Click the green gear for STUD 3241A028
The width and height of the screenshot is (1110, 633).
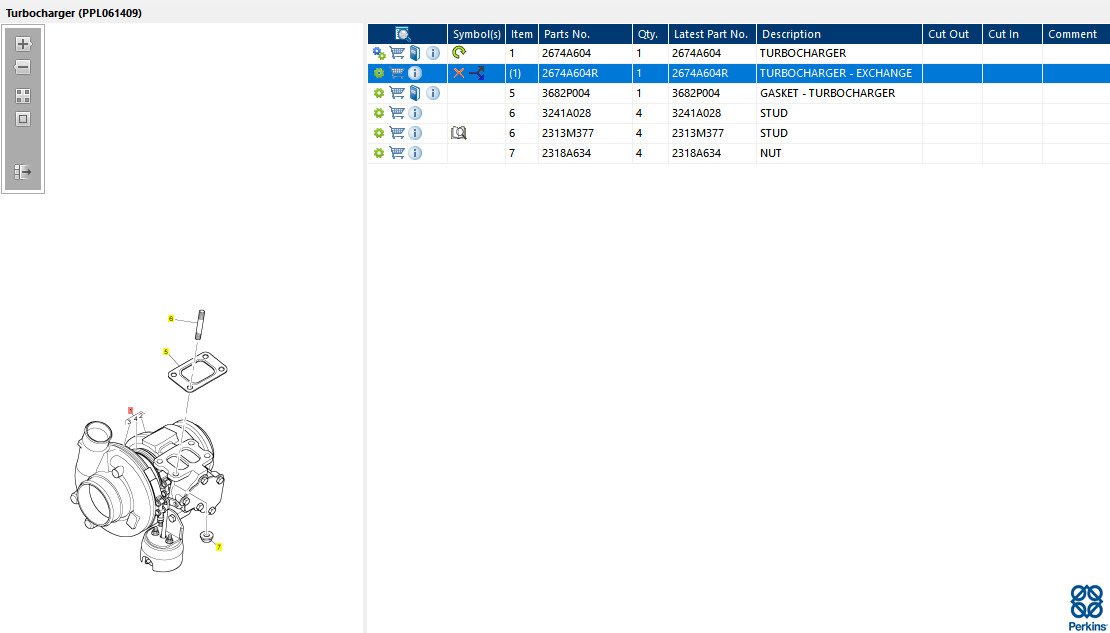379,113
